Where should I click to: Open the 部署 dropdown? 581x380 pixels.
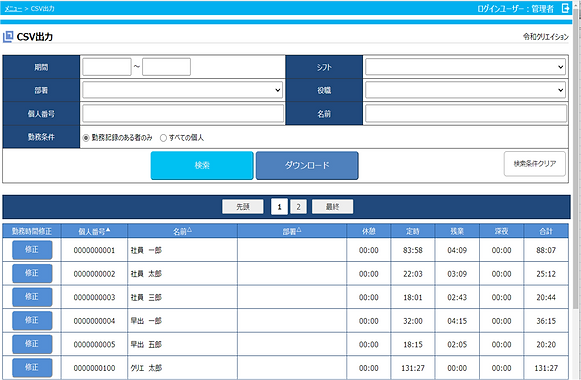point(182,90)
